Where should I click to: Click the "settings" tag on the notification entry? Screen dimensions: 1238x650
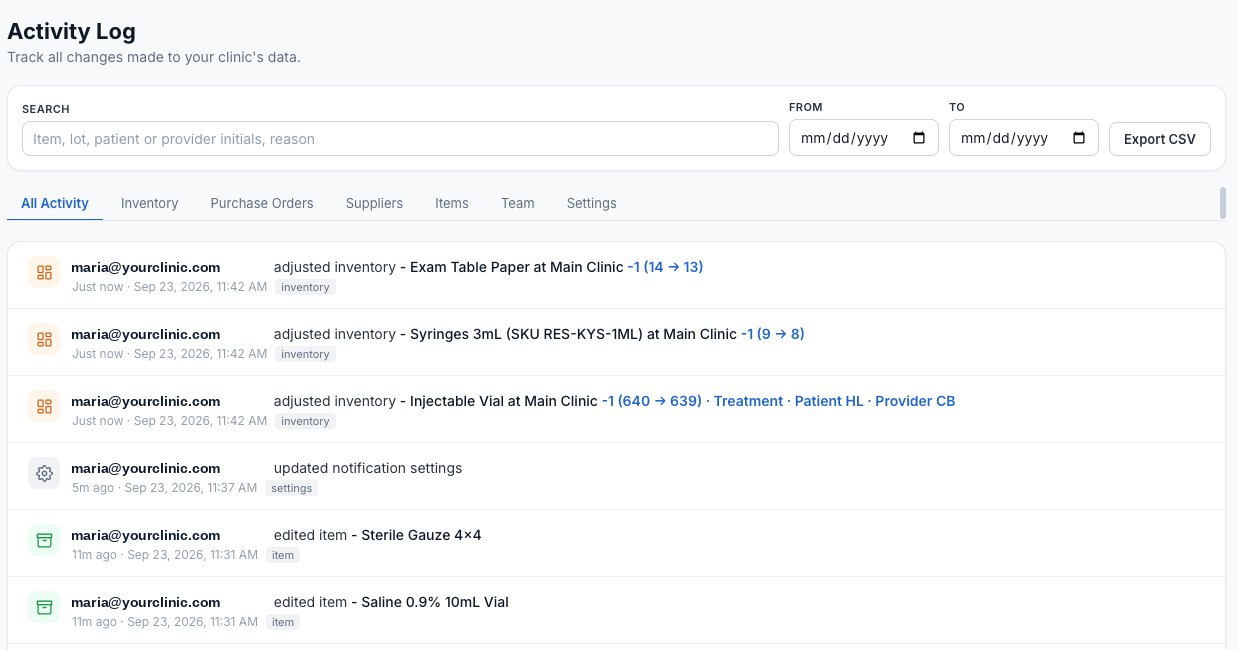coord(292,488)
